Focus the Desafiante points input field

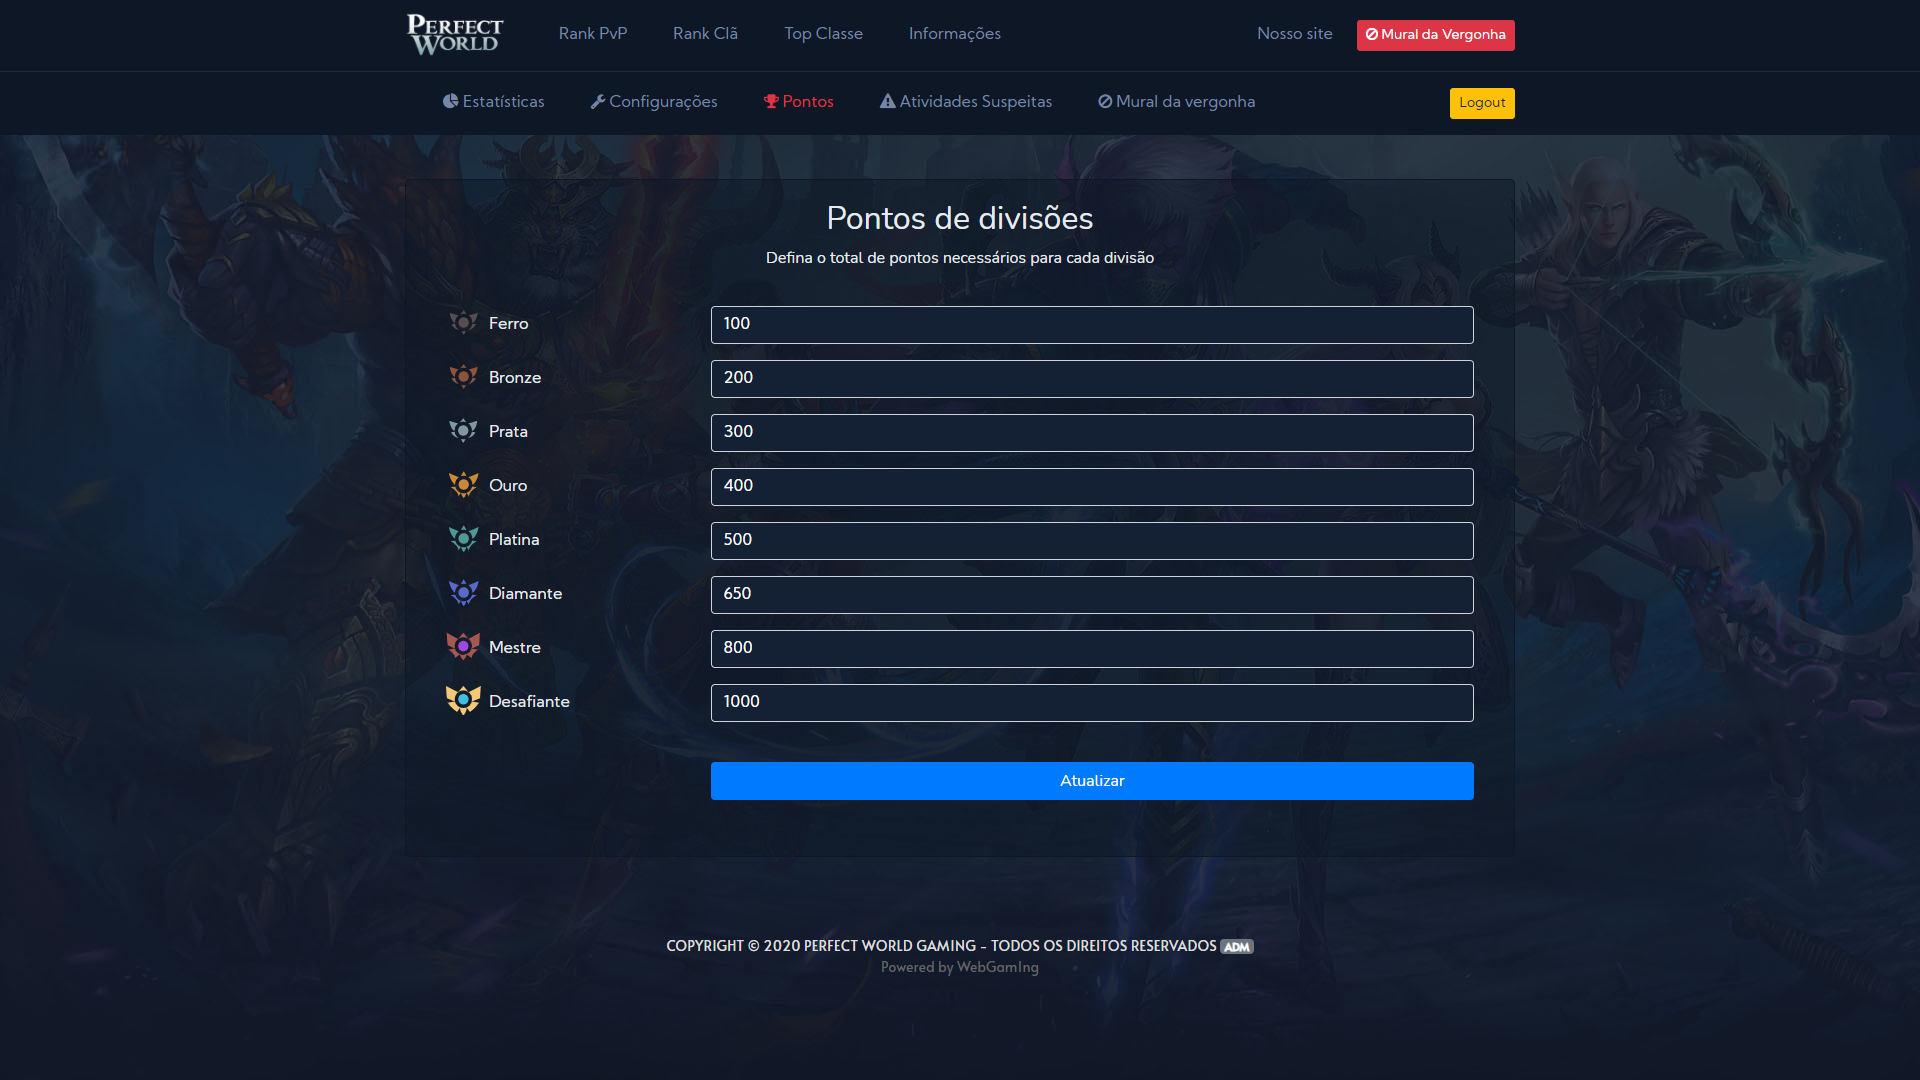tap(1092, 703)
